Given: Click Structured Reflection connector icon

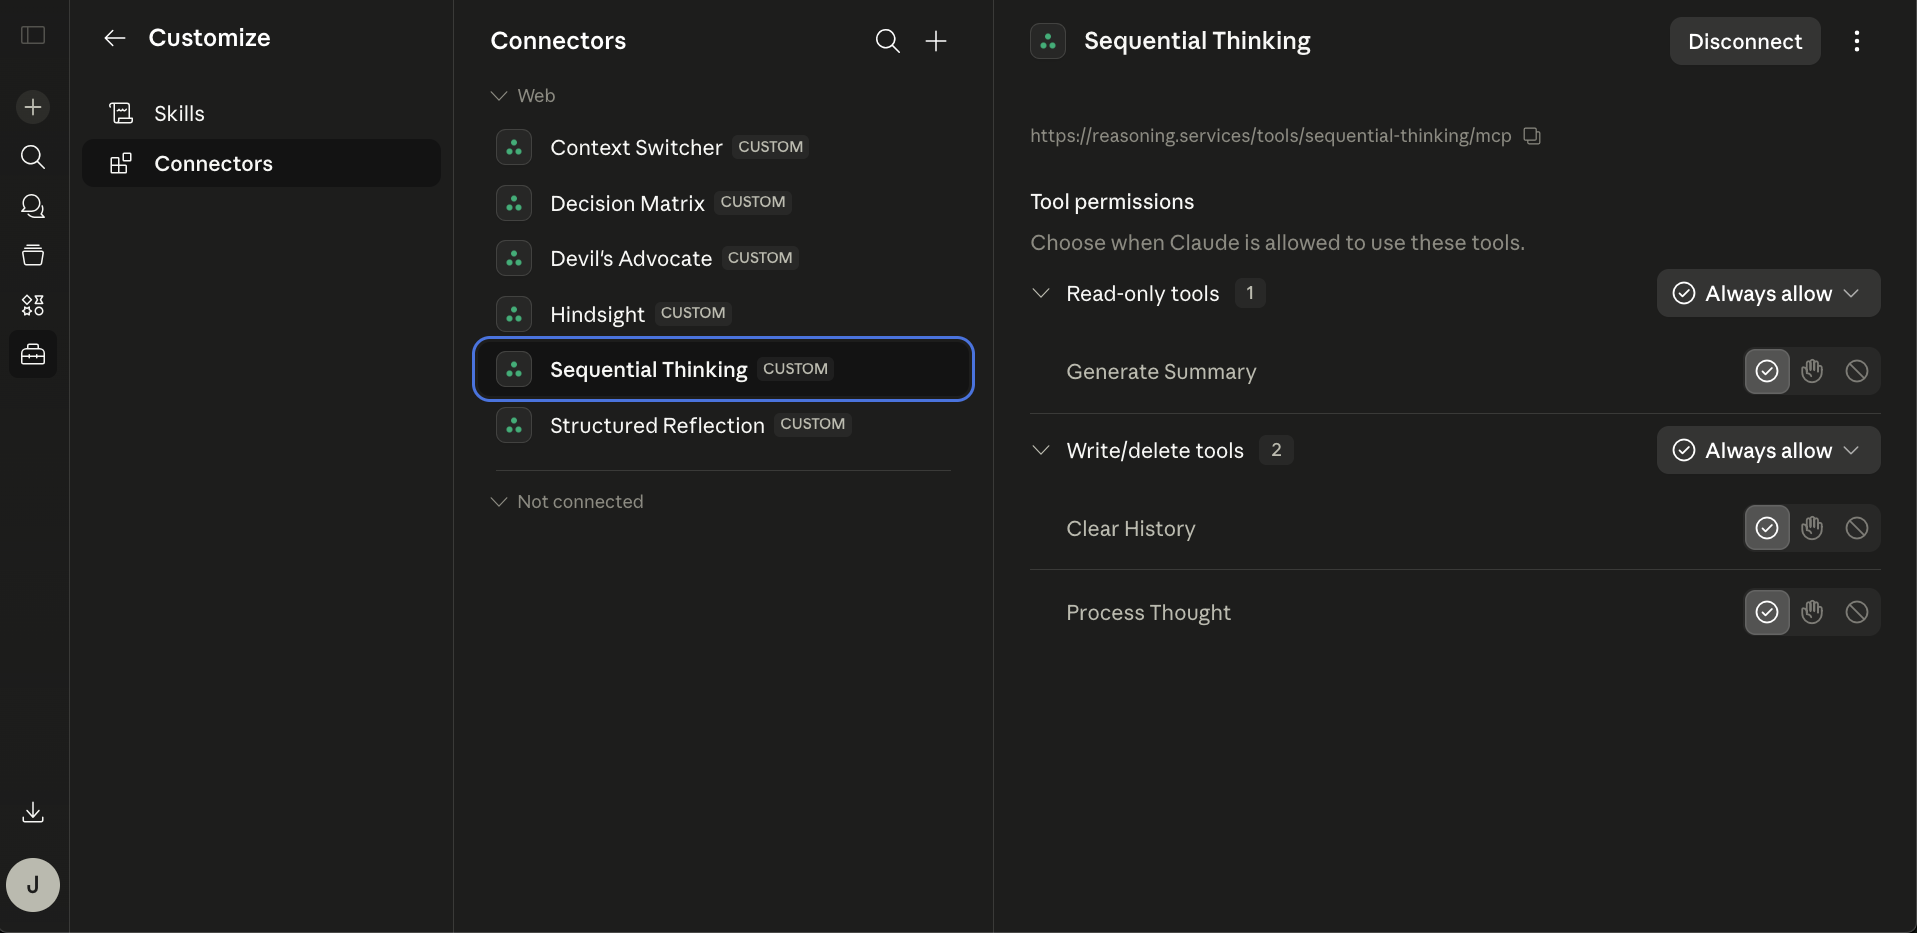Looking at the screenshot, I should (x=514, y=425).
